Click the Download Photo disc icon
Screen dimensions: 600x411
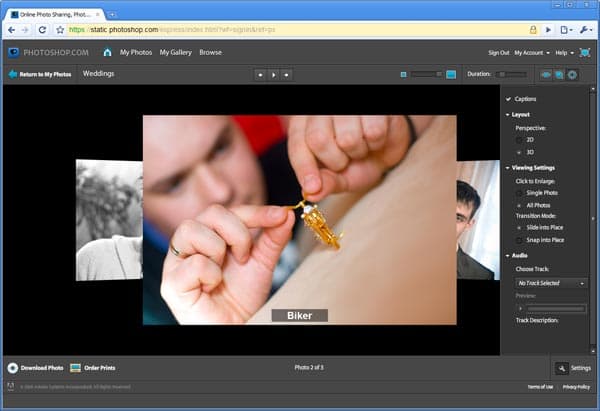coord(13,368)
